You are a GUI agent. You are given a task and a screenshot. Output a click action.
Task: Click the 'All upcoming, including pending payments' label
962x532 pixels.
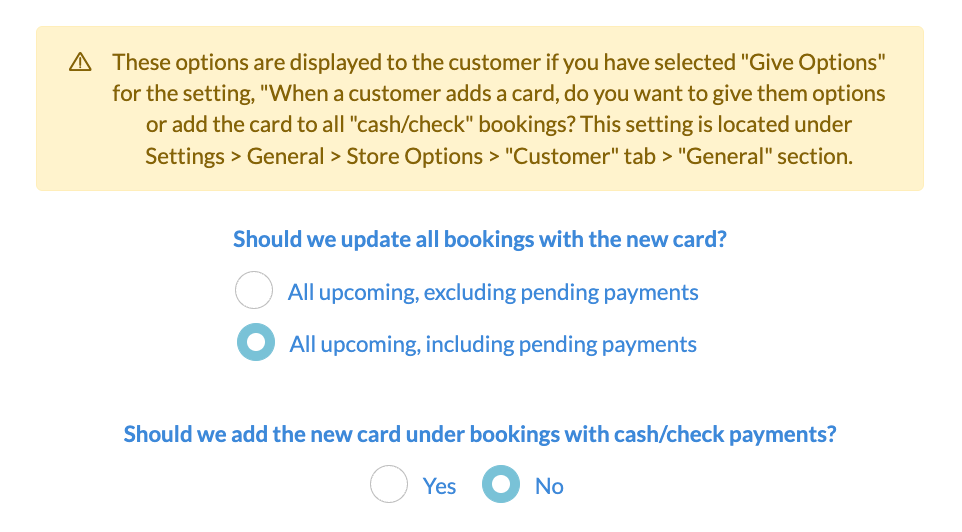(493, 344)
